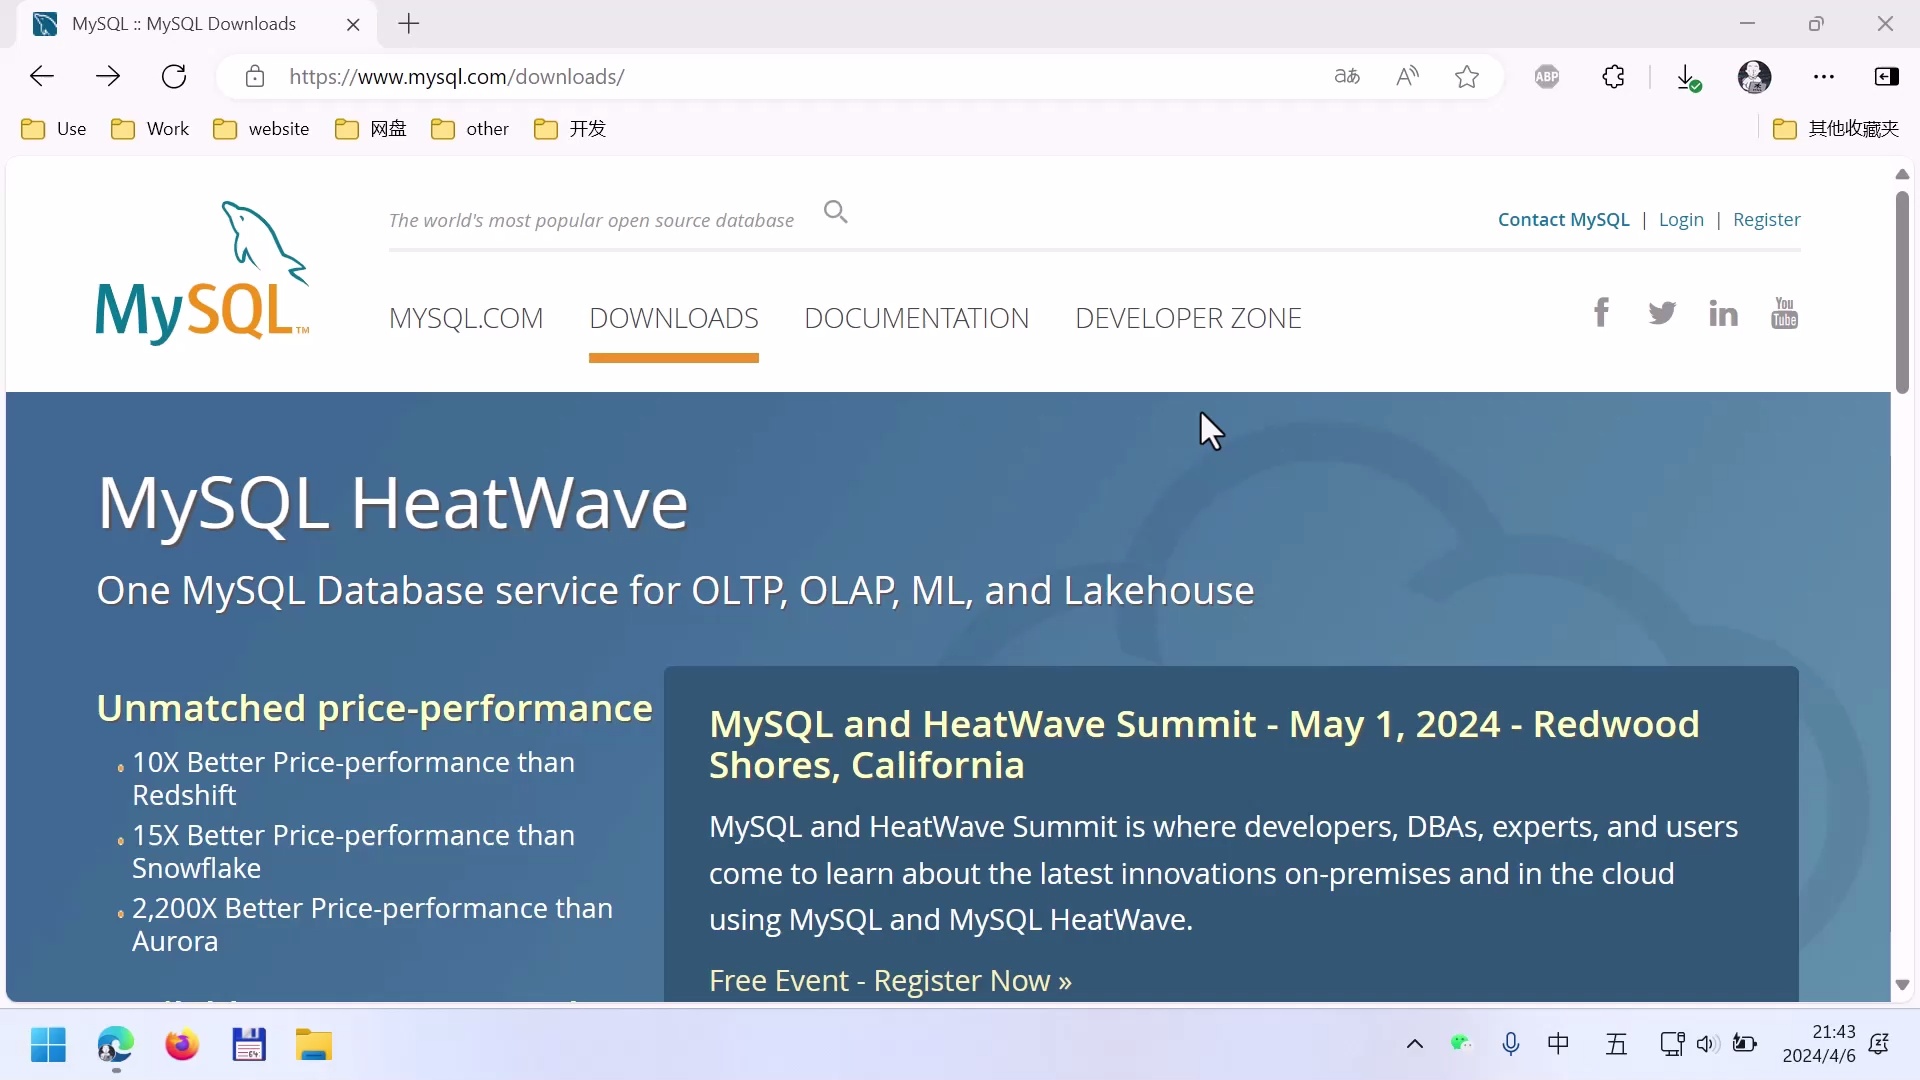Screen dimensions: 1920x1080
Task: Expand the website bookmarks folder
Action: [261, 129]
